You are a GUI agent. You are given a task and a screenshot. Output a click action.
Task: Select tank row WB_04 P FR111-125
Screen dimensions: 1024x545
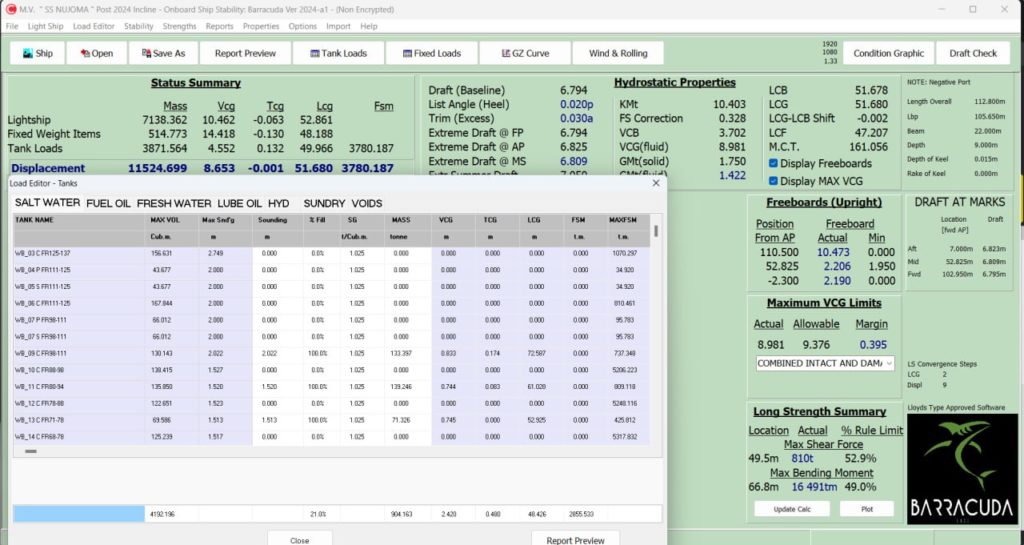tap(331, 270)
